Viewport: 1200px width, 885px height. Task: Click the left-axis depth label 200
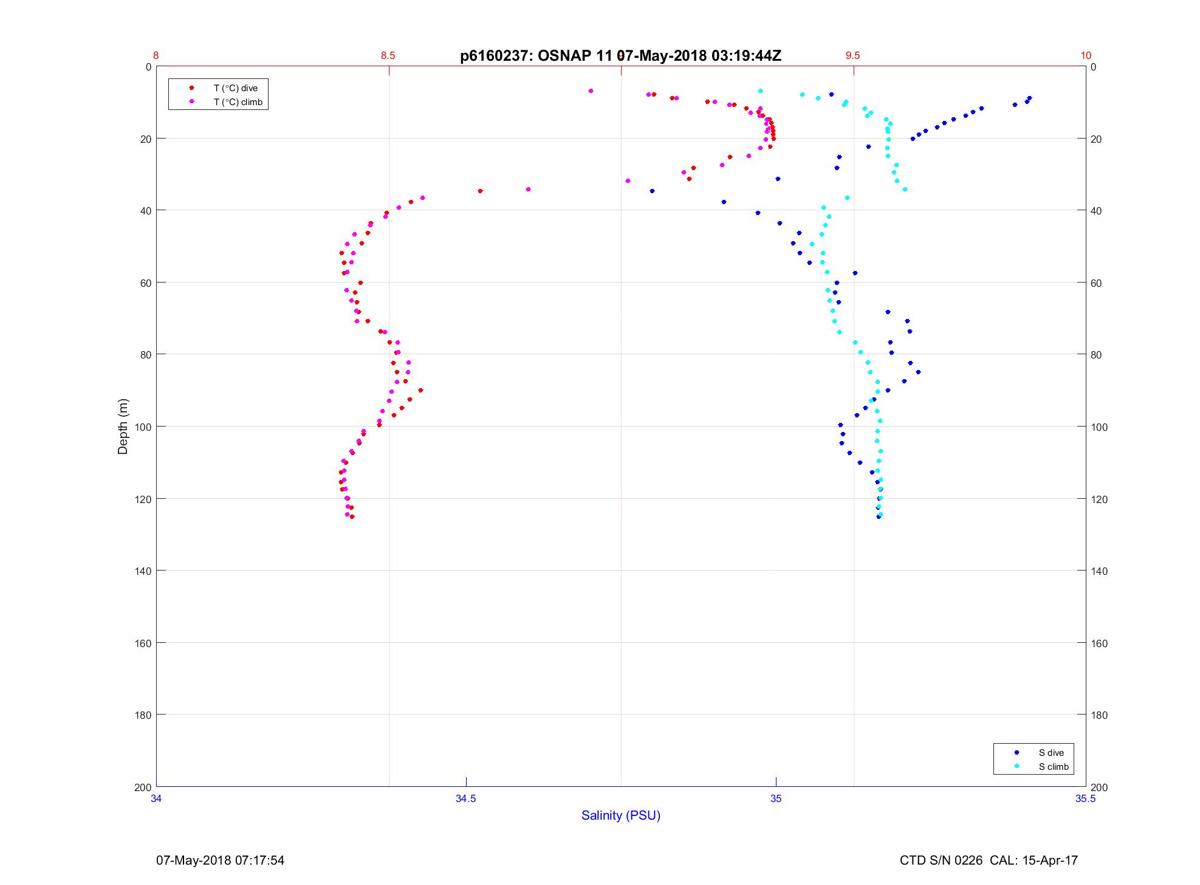point(143,787)
